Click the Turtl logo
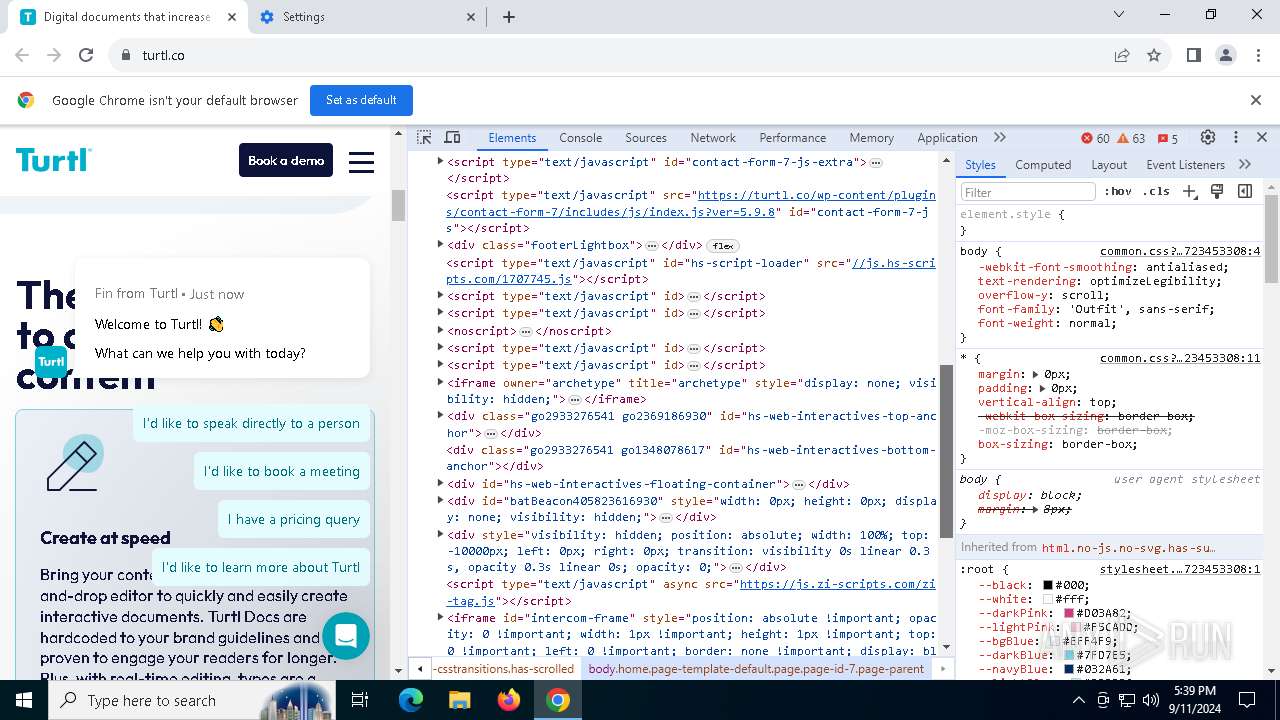The height and width of the screenshot is (720, 1280). click(54, 160)
